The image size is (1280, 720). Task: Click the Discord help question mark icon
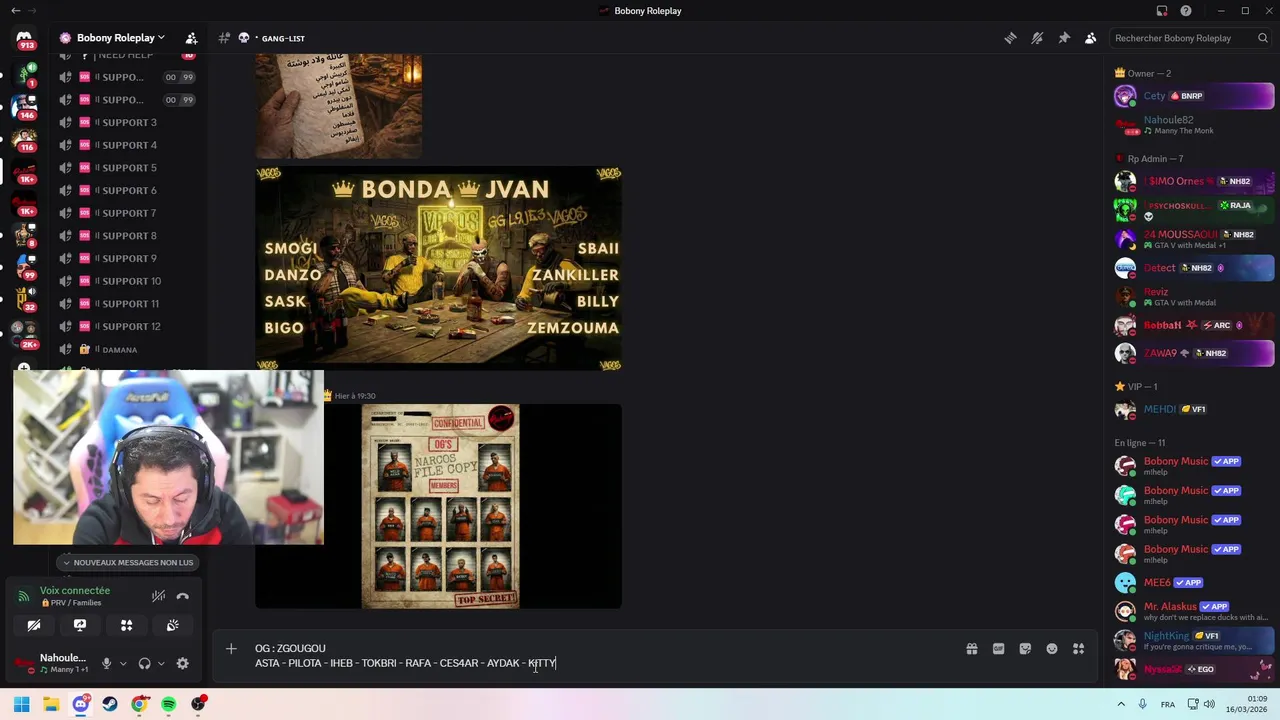(1186, 11)
